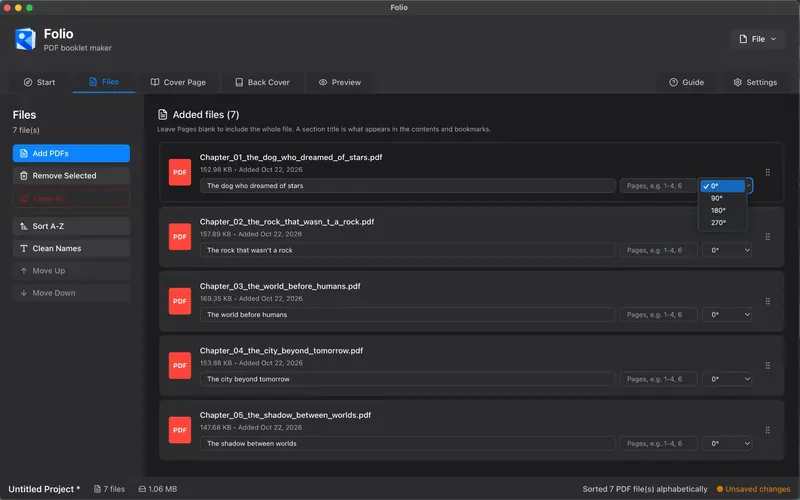Open the Preview tab
This screenshot has height=500, width=800.
coord(340,82)
